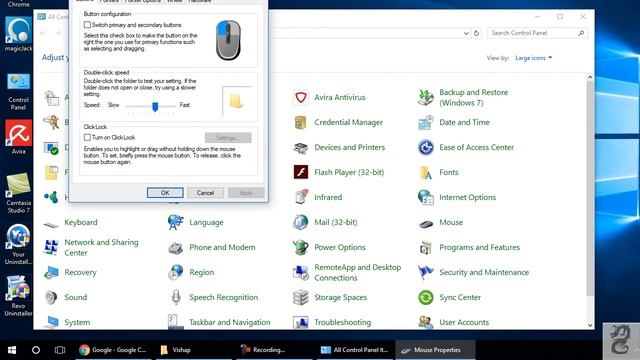Open Task View from the taskbar
The image size is (640, 360).
click(60, 350)
